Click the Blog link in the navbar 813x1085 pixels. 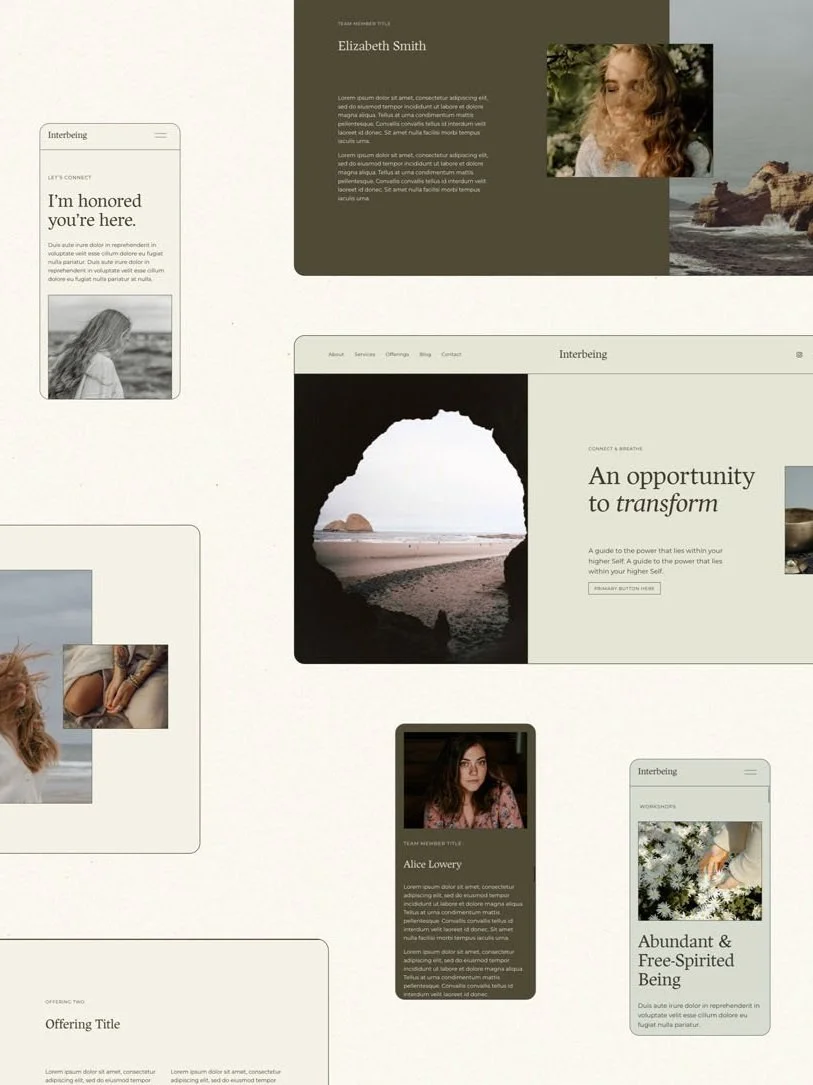click(x=425, y=354)
